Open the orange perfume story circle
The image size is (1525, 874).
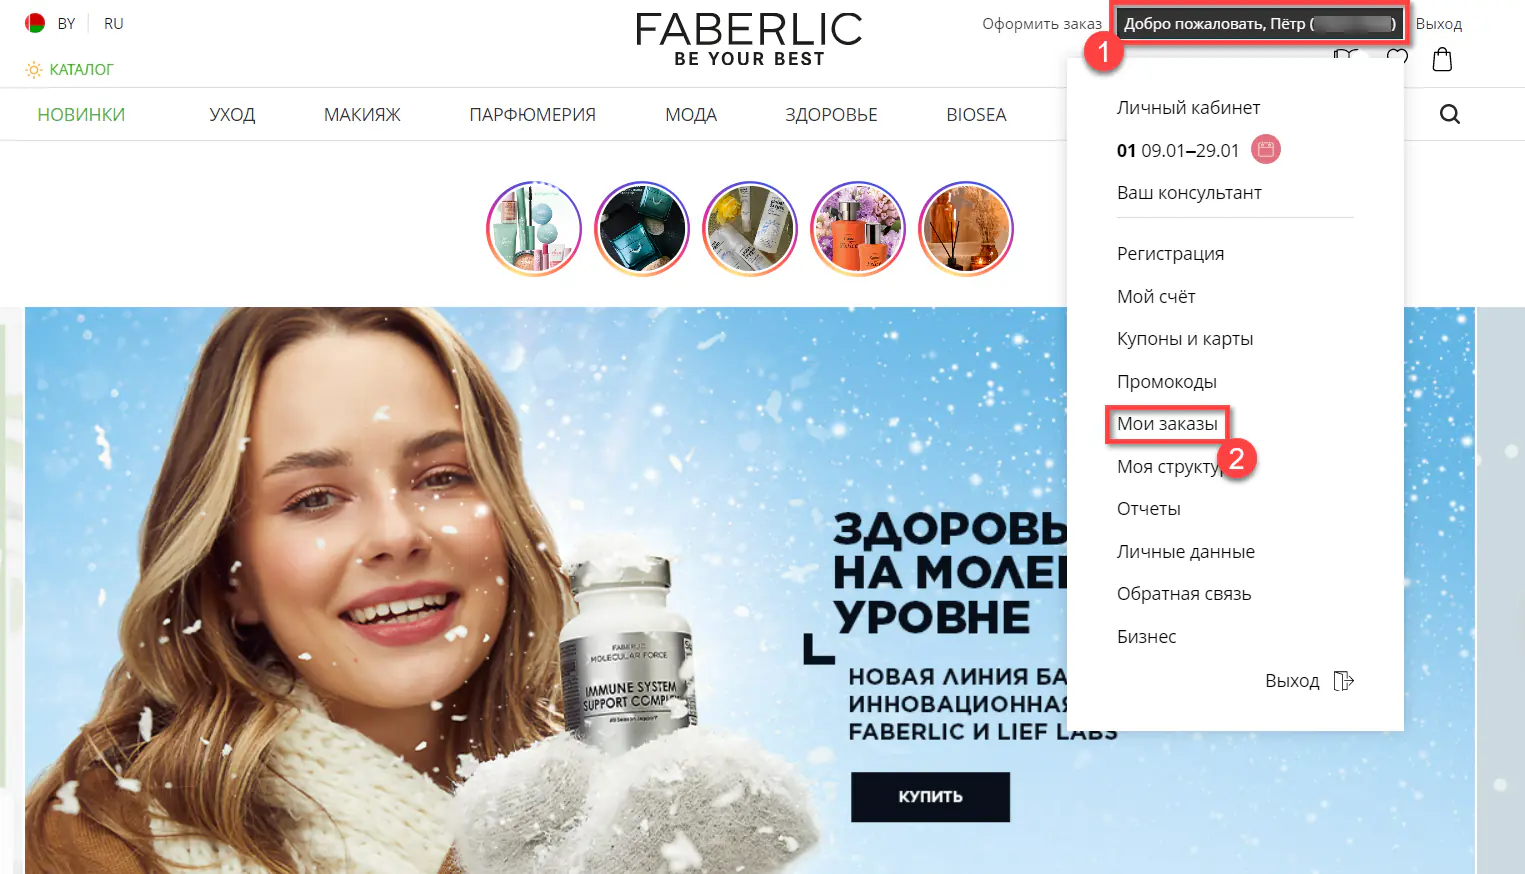(858, 229)
